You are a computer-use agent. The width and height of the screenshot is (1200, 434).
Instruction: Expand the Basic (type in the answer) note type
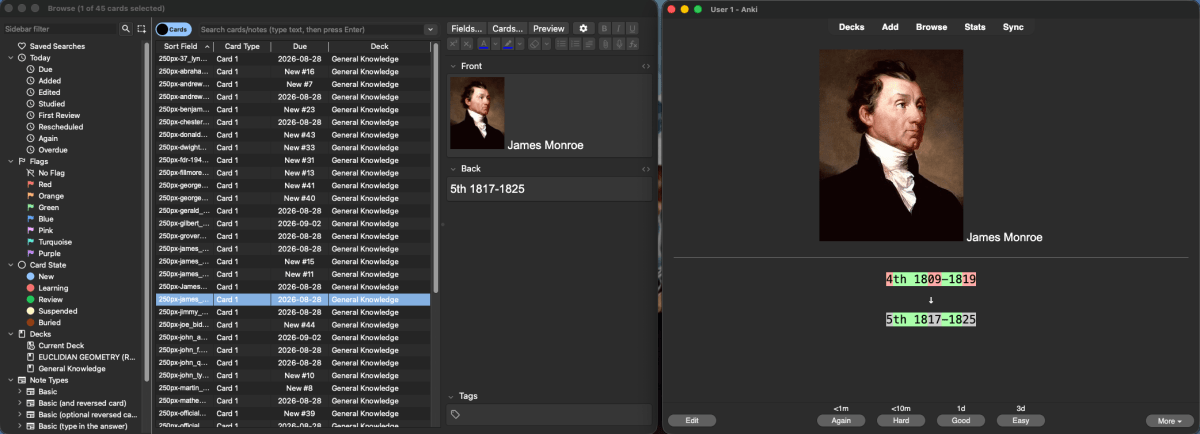click(19, 426)
